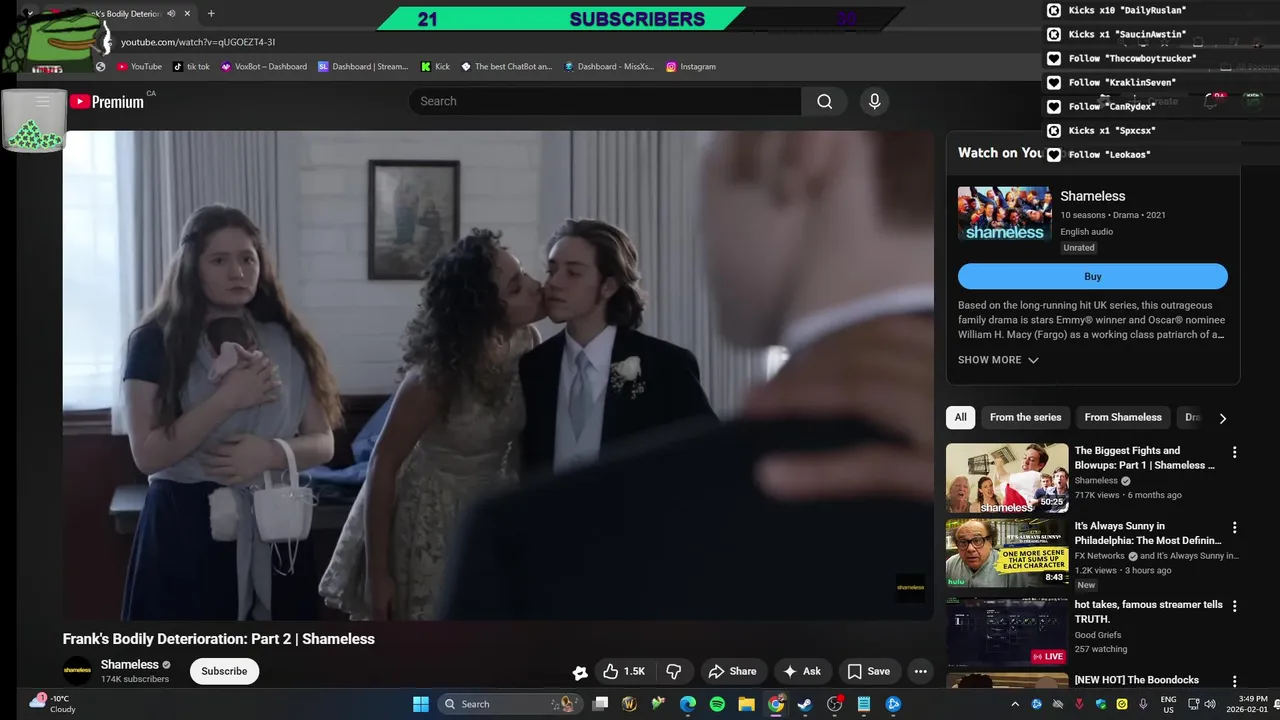Click the video title under player

[x=219, y=639]
